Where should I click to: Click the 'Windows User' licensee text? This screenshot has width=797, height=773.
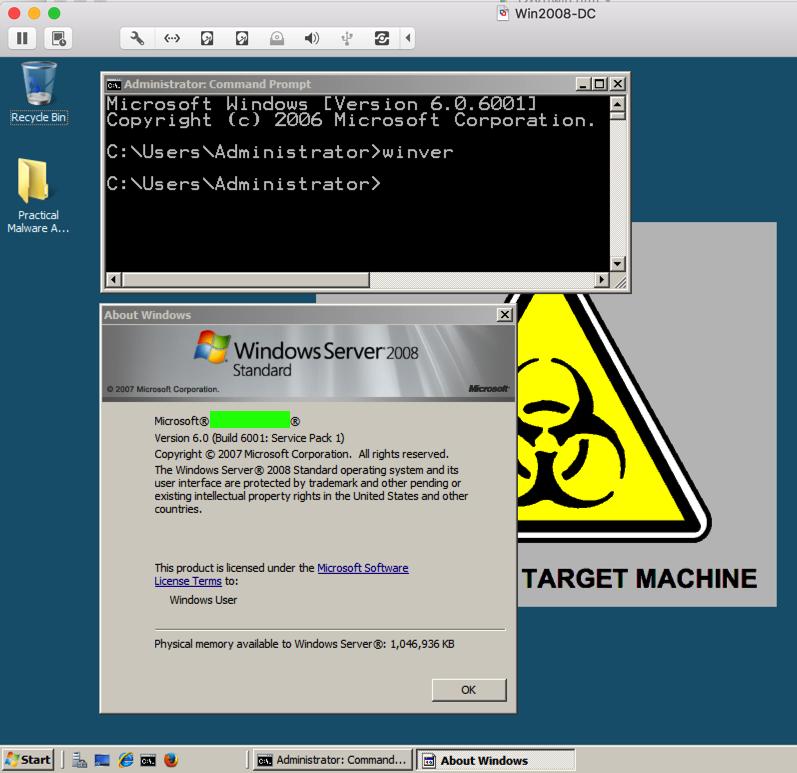click(x=203, y=600)
